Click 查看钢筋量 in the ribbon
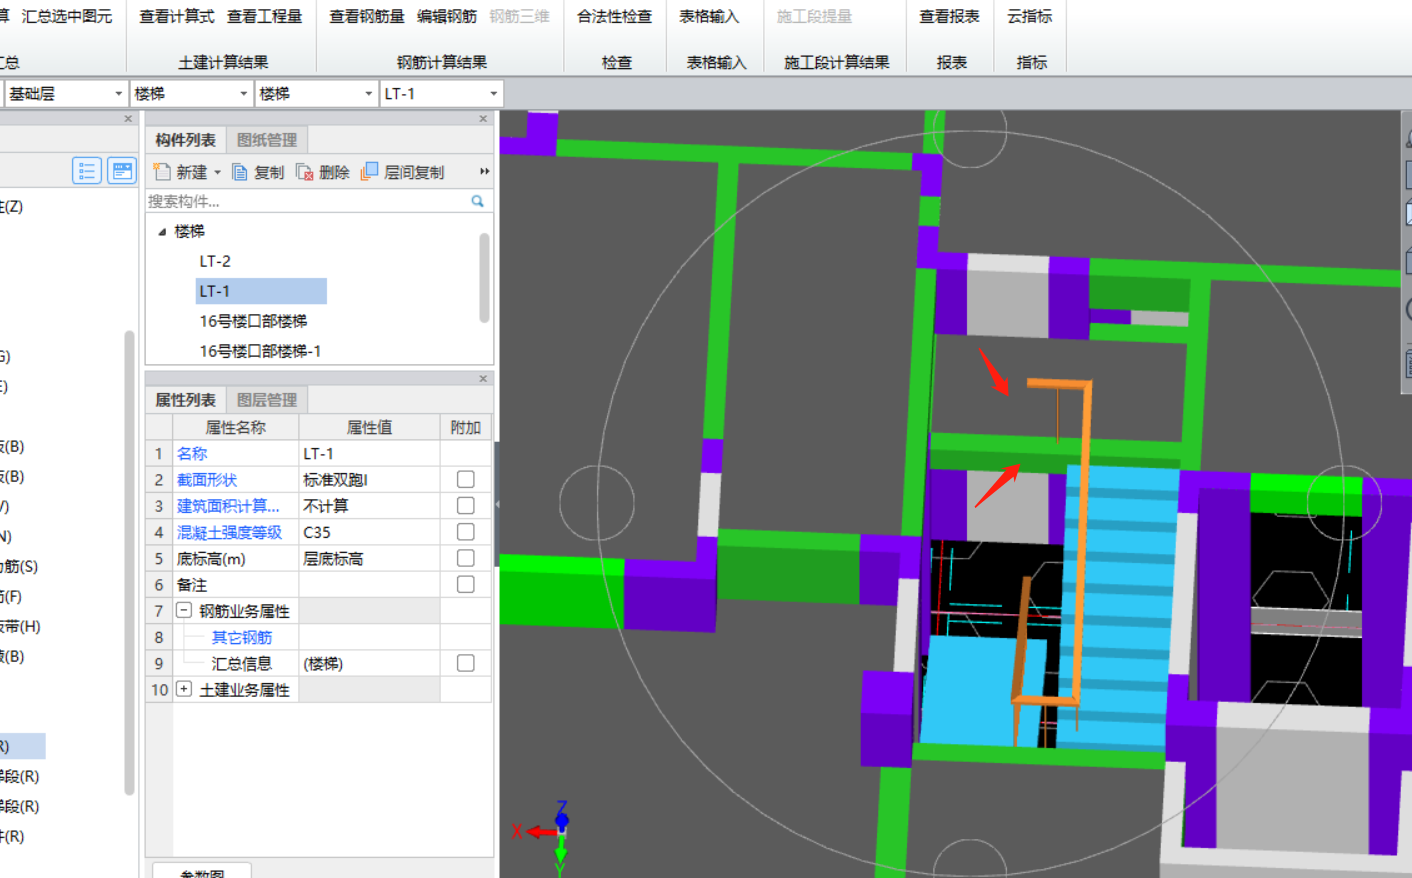This screenshot has width=1412, height=878. (x=367, y=17)
